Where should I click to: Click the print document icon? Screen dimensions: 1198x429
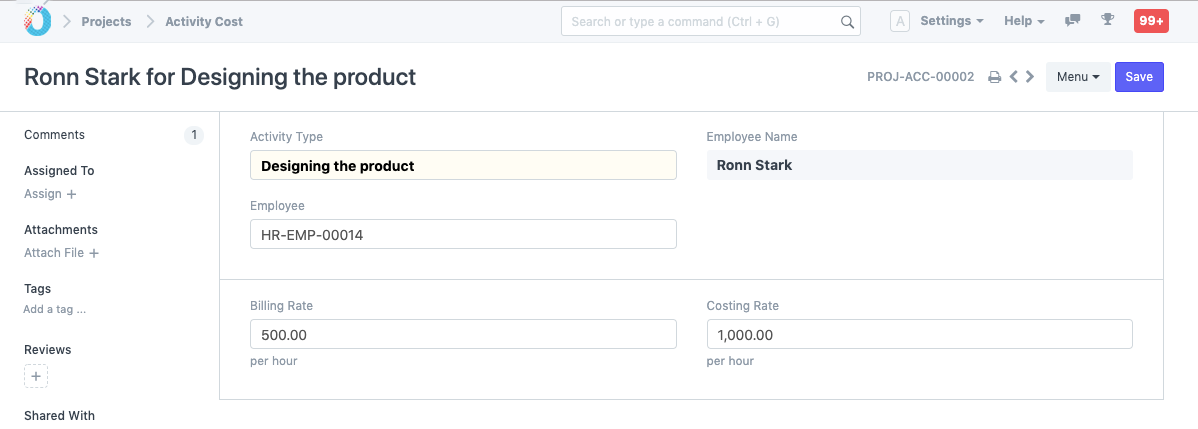(994, 77)
